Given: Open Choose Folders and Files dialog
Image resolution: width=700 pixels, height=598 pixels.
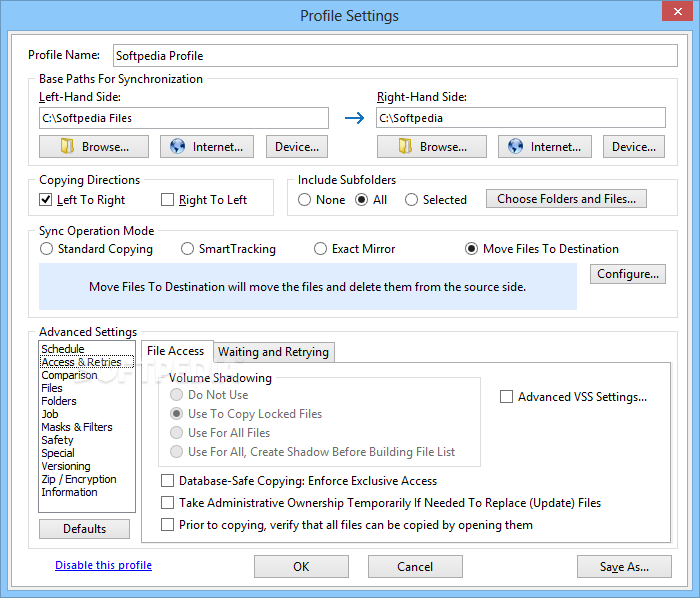Looking at the screenshot, I should point(567,199).
